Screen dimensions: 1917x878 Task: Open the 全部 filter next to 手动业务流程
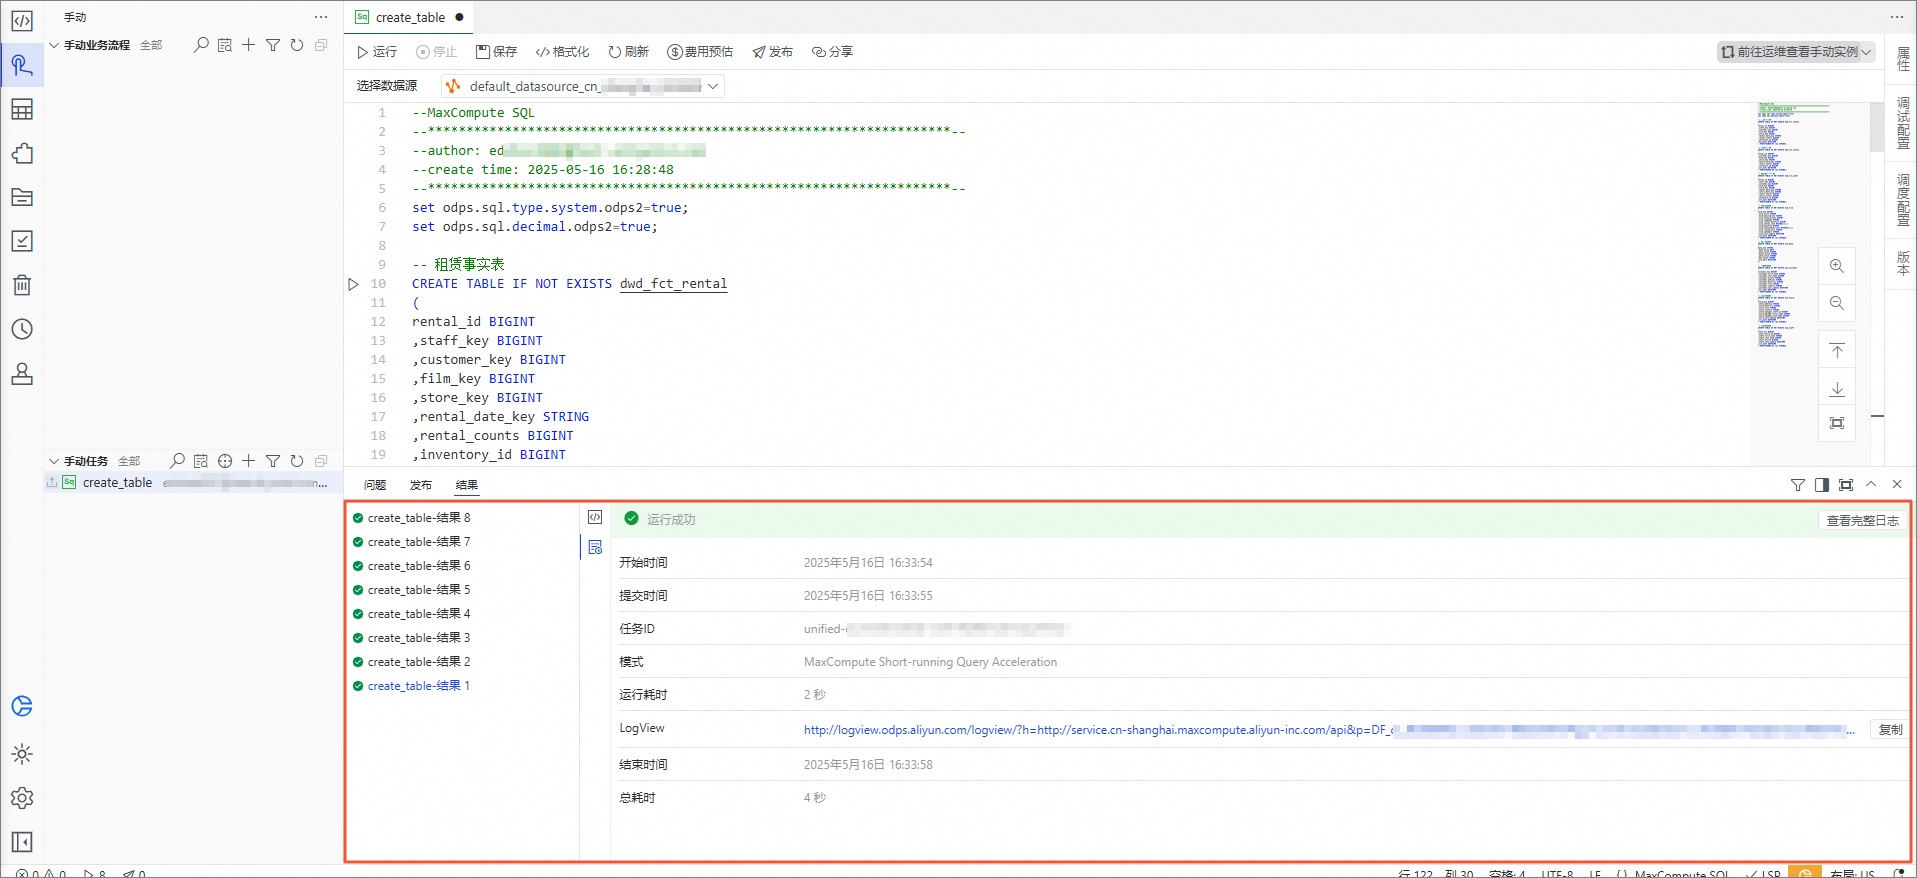(x=151, y=45)
